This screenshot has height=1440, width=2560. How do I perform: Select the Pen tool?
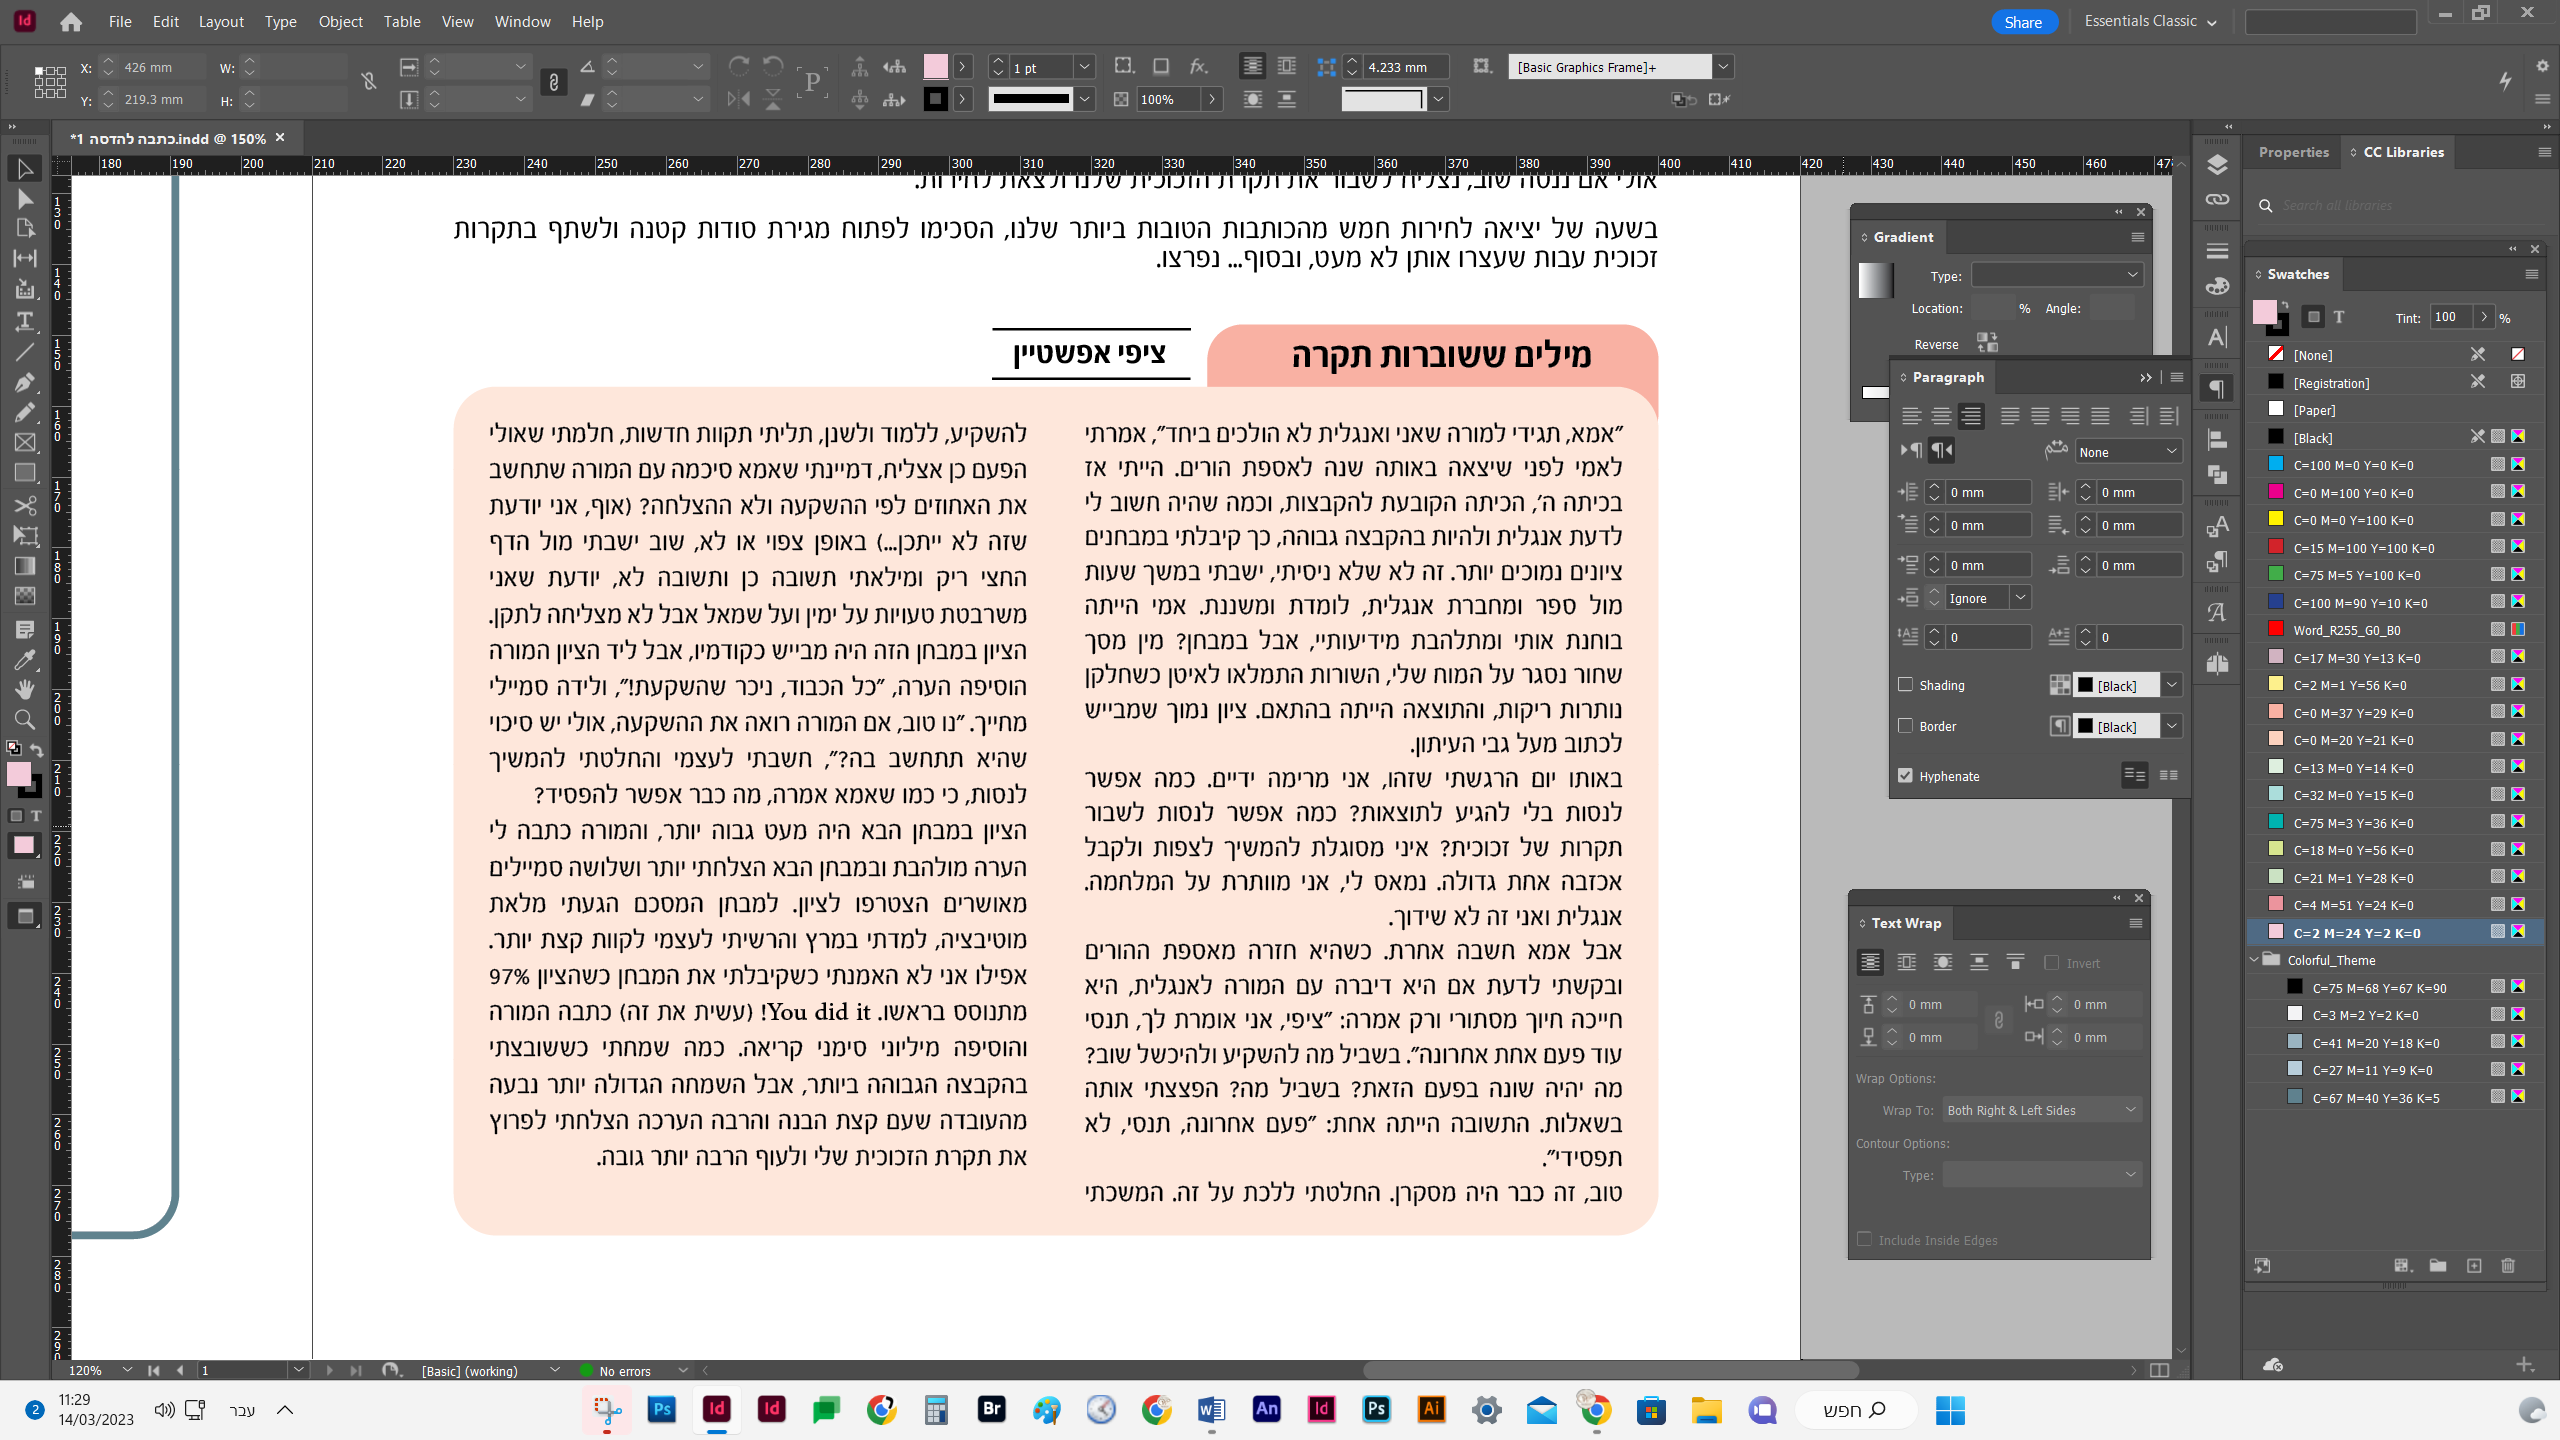pos(25,382)
